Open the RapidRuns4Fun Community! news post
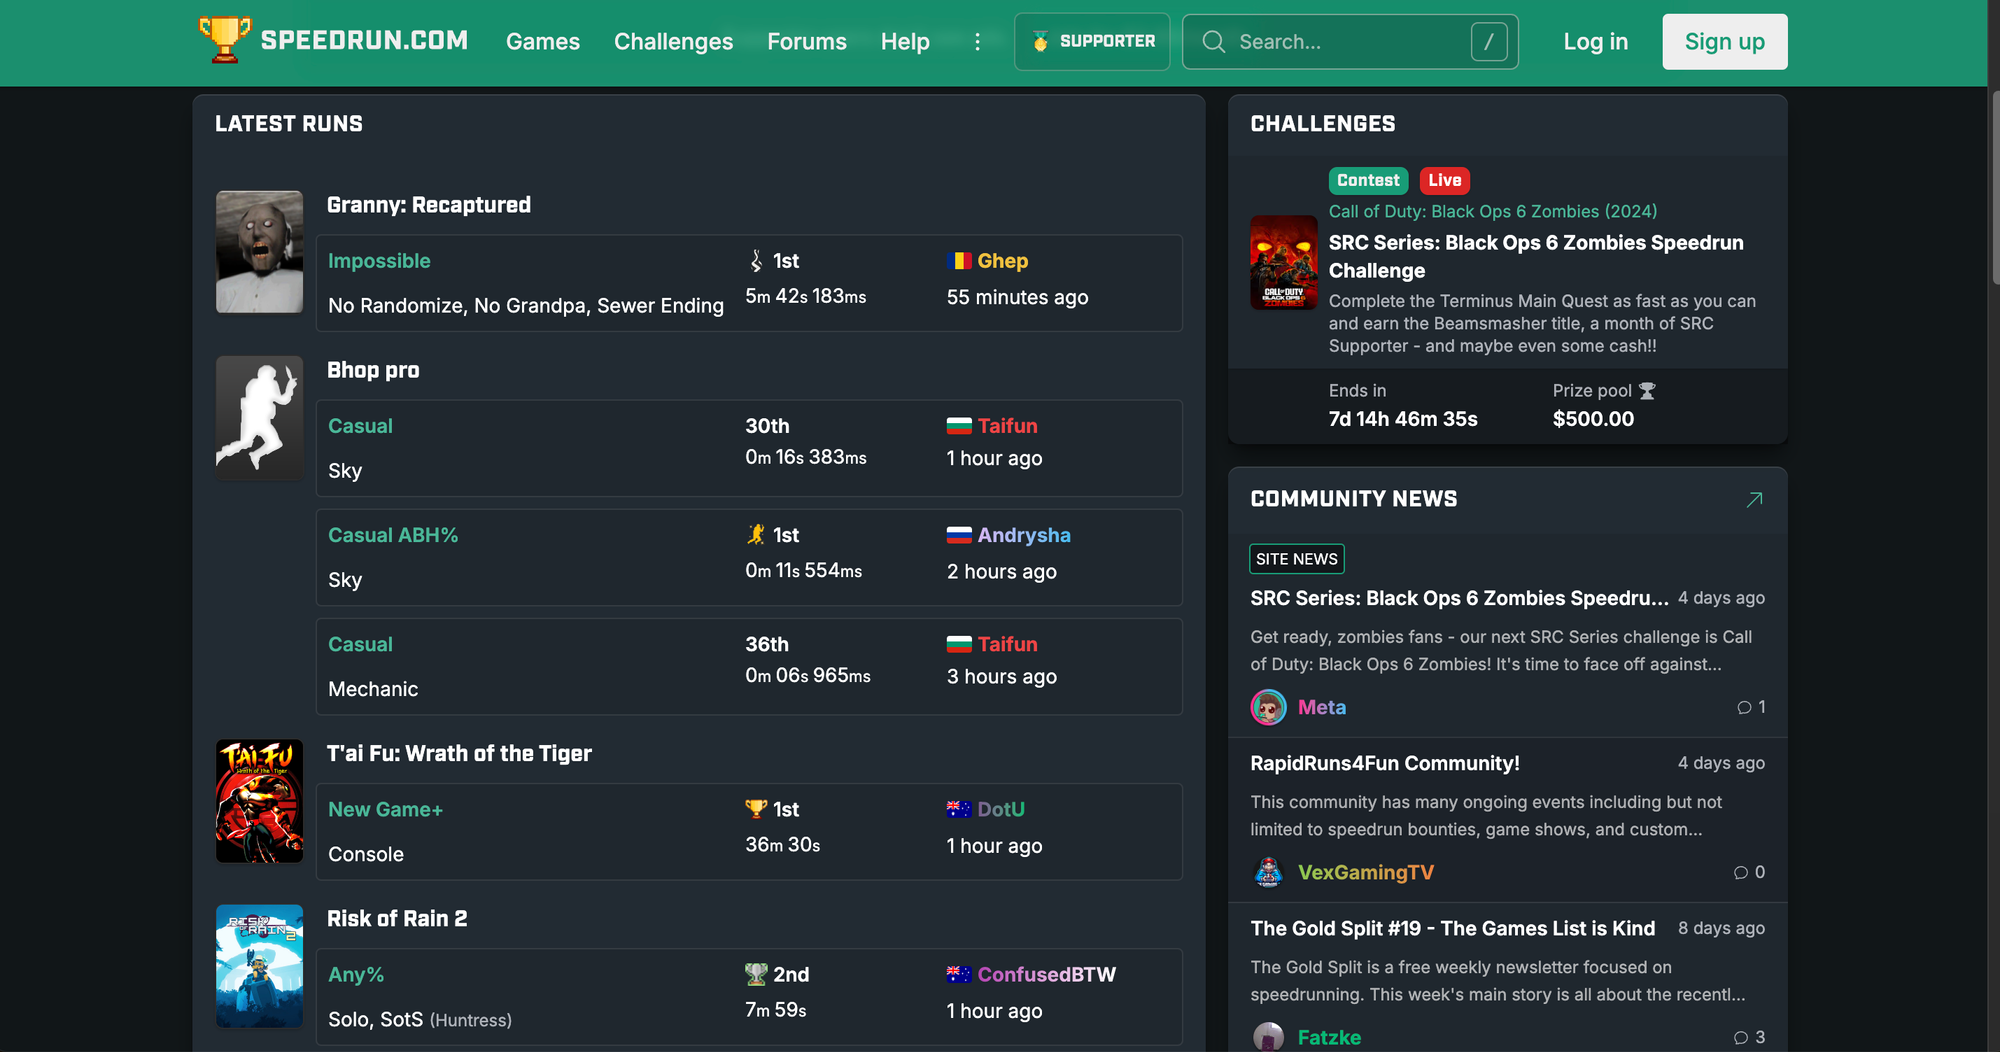This screenshot has width=2000, height=1052. [1385, 763]
